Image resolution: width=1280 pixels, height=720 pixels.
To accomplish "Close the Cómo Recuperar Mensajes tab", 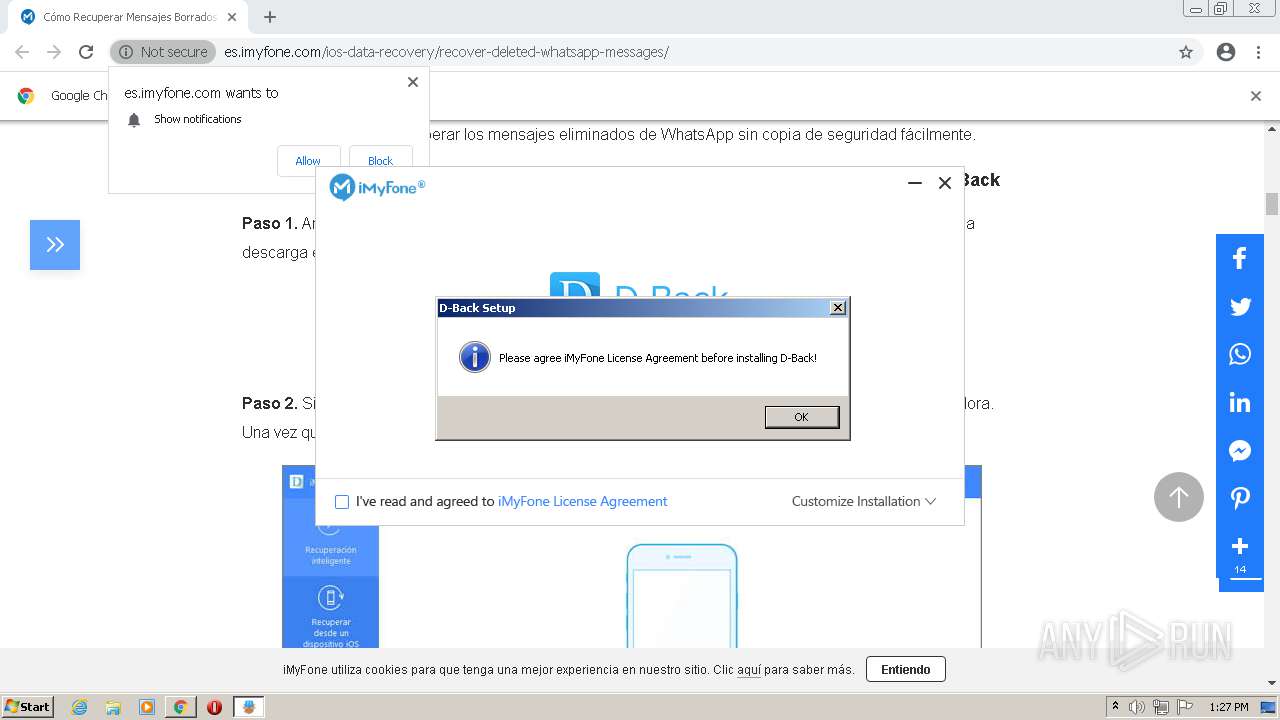I will pyautogui.click(x=233, y=17).
